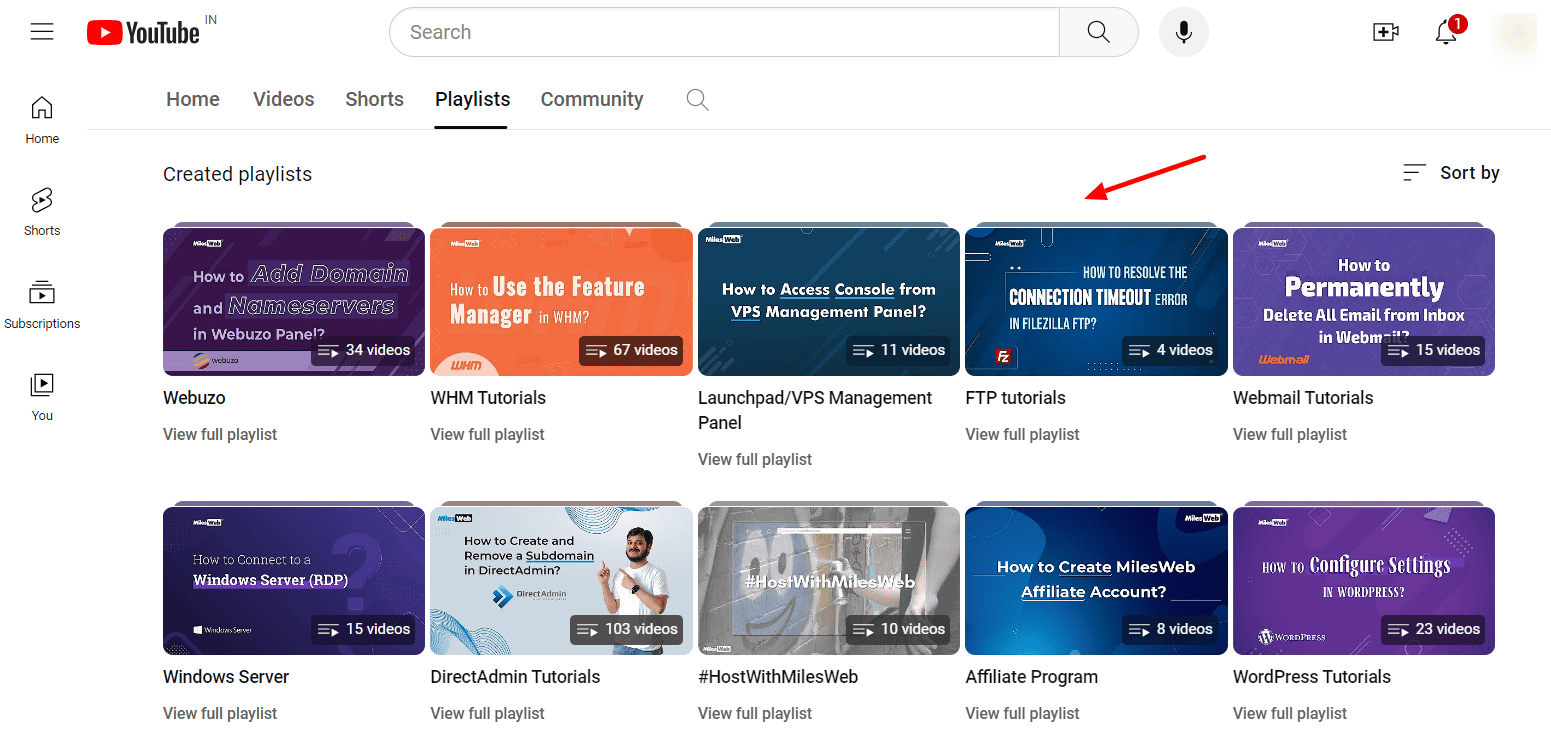Open the You library icon

tap(42, 396)
